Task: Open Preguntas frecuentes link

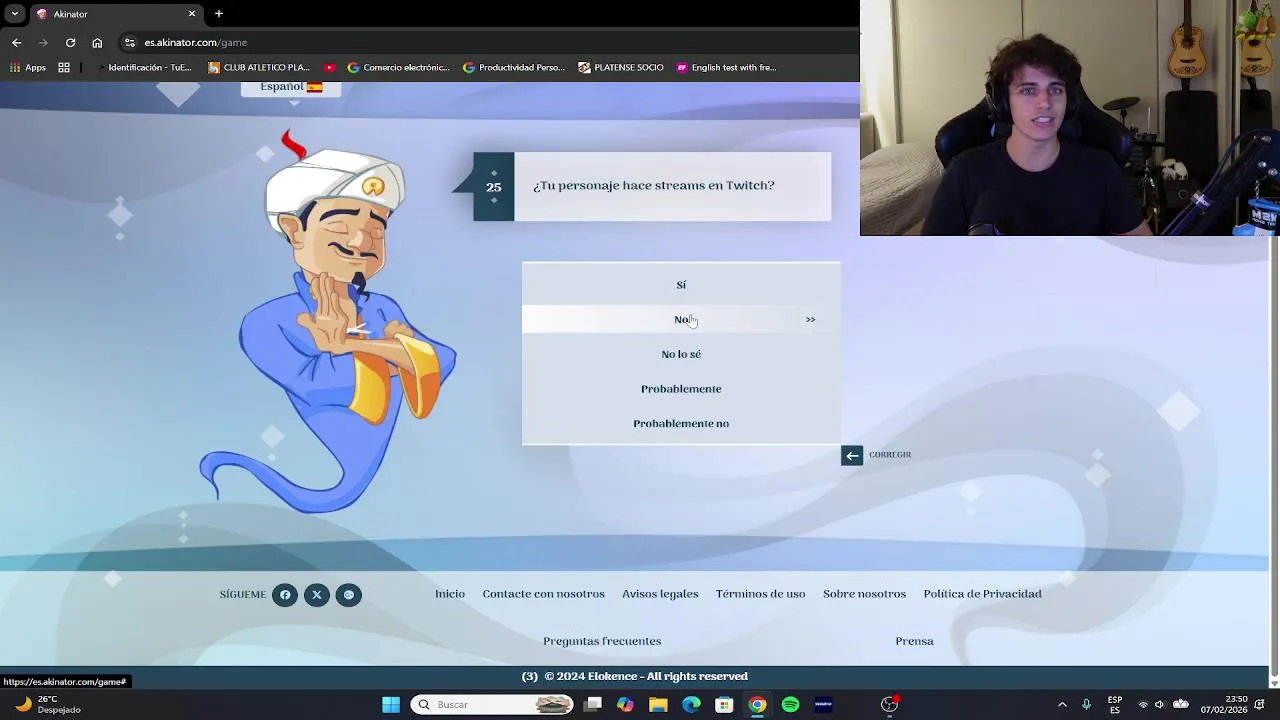Action: 602,641
